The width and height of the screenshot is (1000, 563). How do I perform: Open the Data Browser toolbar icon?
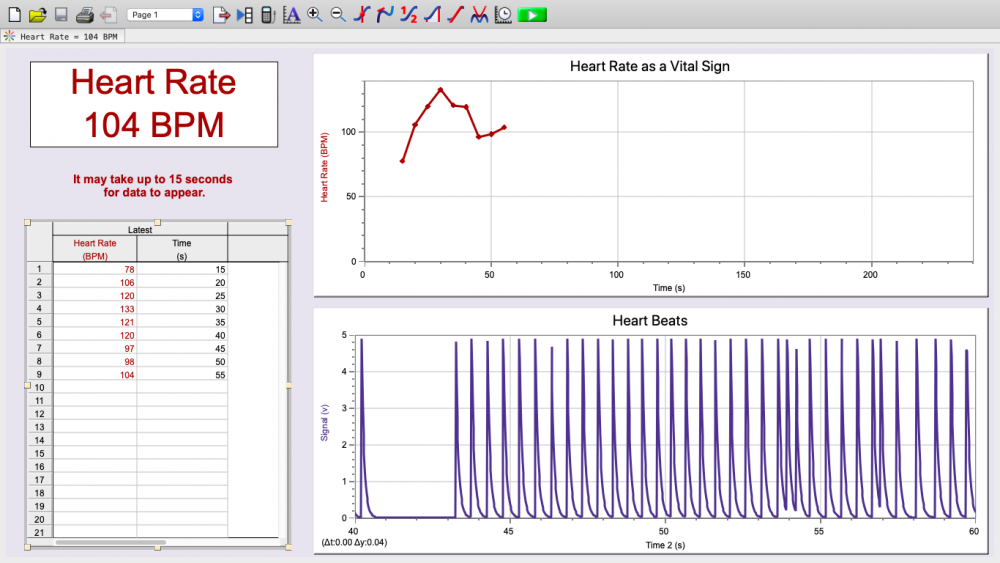pyautogui.click(x=245, y=15)
